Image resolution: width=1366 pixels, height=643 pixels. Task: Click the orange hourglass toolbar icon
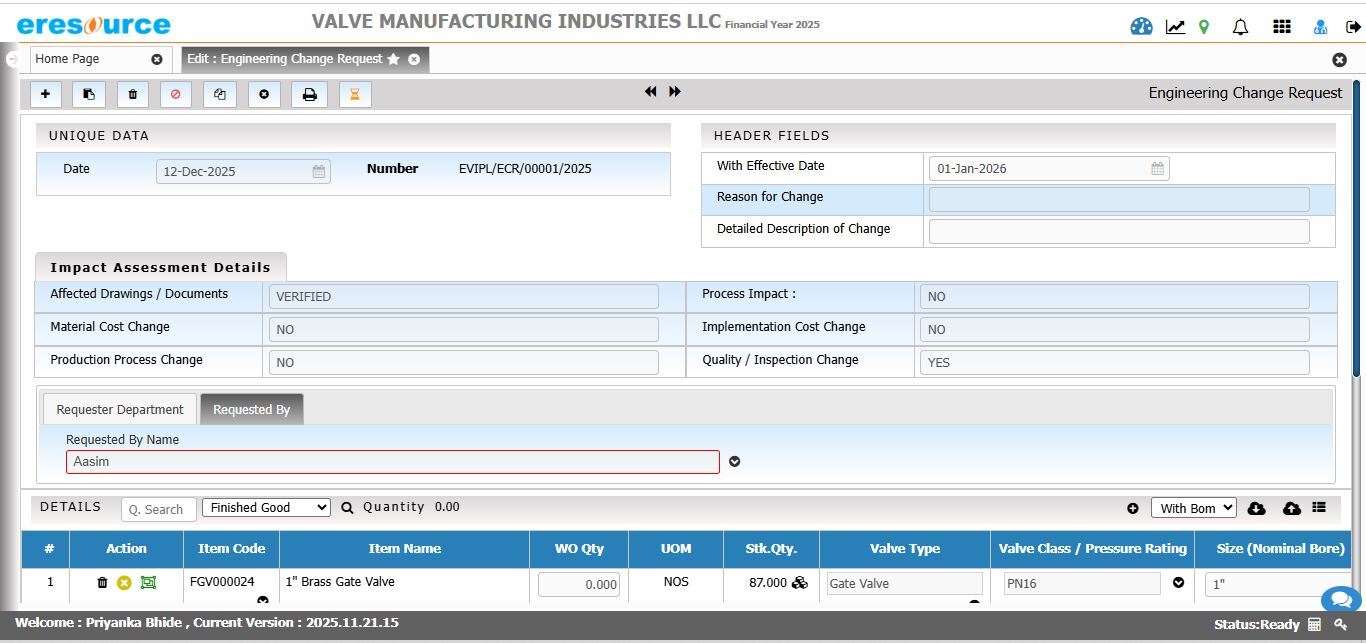click(354, 94)
